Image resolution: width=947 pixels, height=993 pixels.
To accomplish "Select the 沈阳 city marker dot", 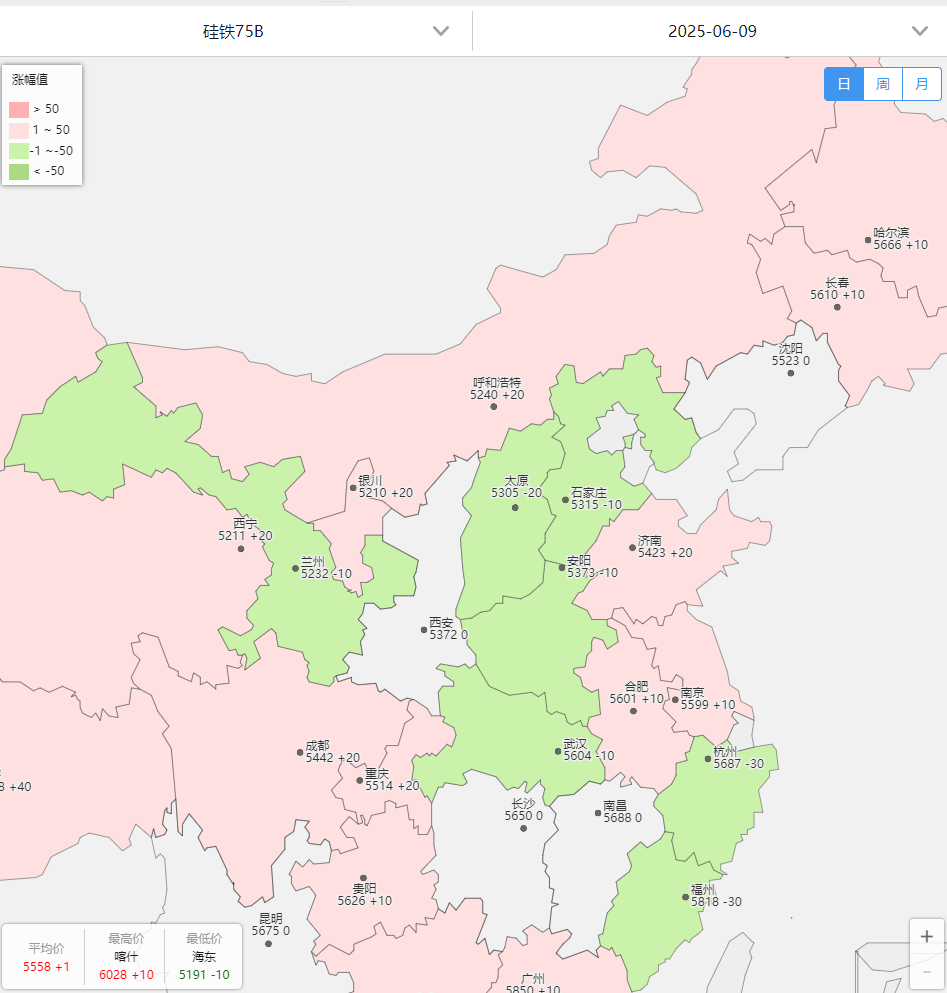I will [791, 373].
